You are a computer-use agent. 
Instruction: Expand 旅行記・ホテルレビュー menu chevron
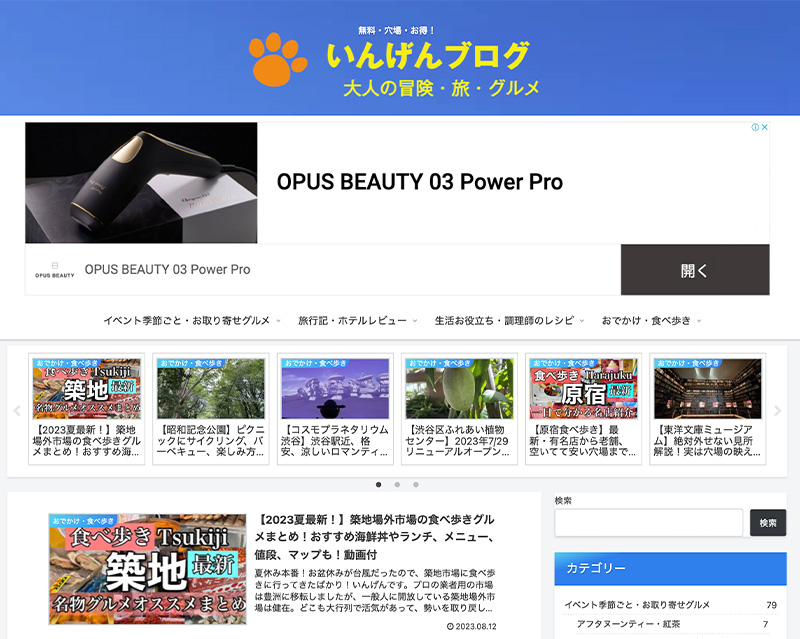(415, 321)
